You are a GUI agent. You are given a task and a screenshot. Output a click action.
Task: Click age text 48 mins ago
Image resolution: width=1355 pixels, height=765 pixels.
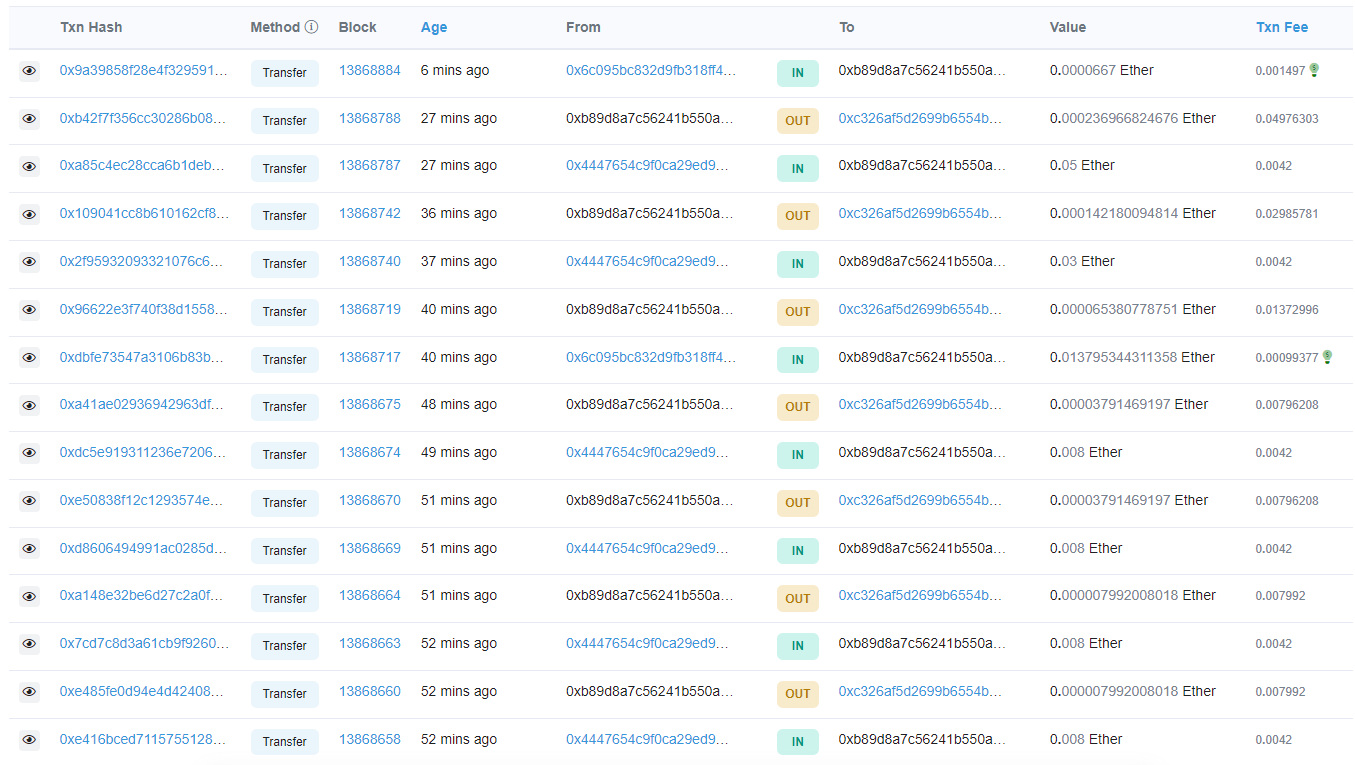coord(459,404)
